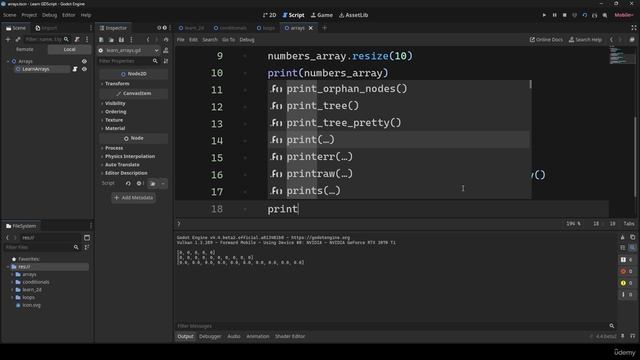Instantiate a child scene with the link icon

(x=18, y=39)
